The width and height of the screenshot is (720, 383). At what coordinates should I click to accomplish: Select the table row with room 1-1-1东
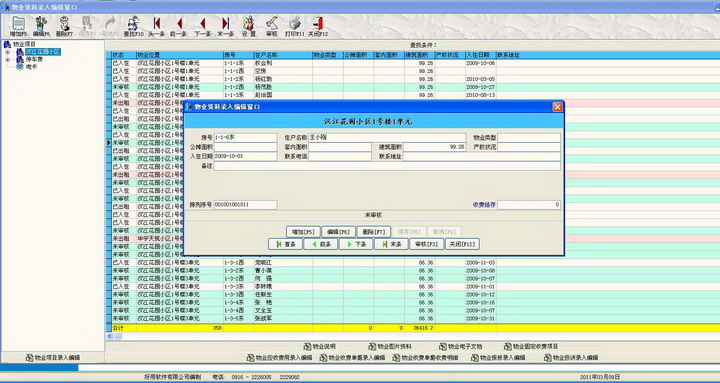(x=413, y=63)
